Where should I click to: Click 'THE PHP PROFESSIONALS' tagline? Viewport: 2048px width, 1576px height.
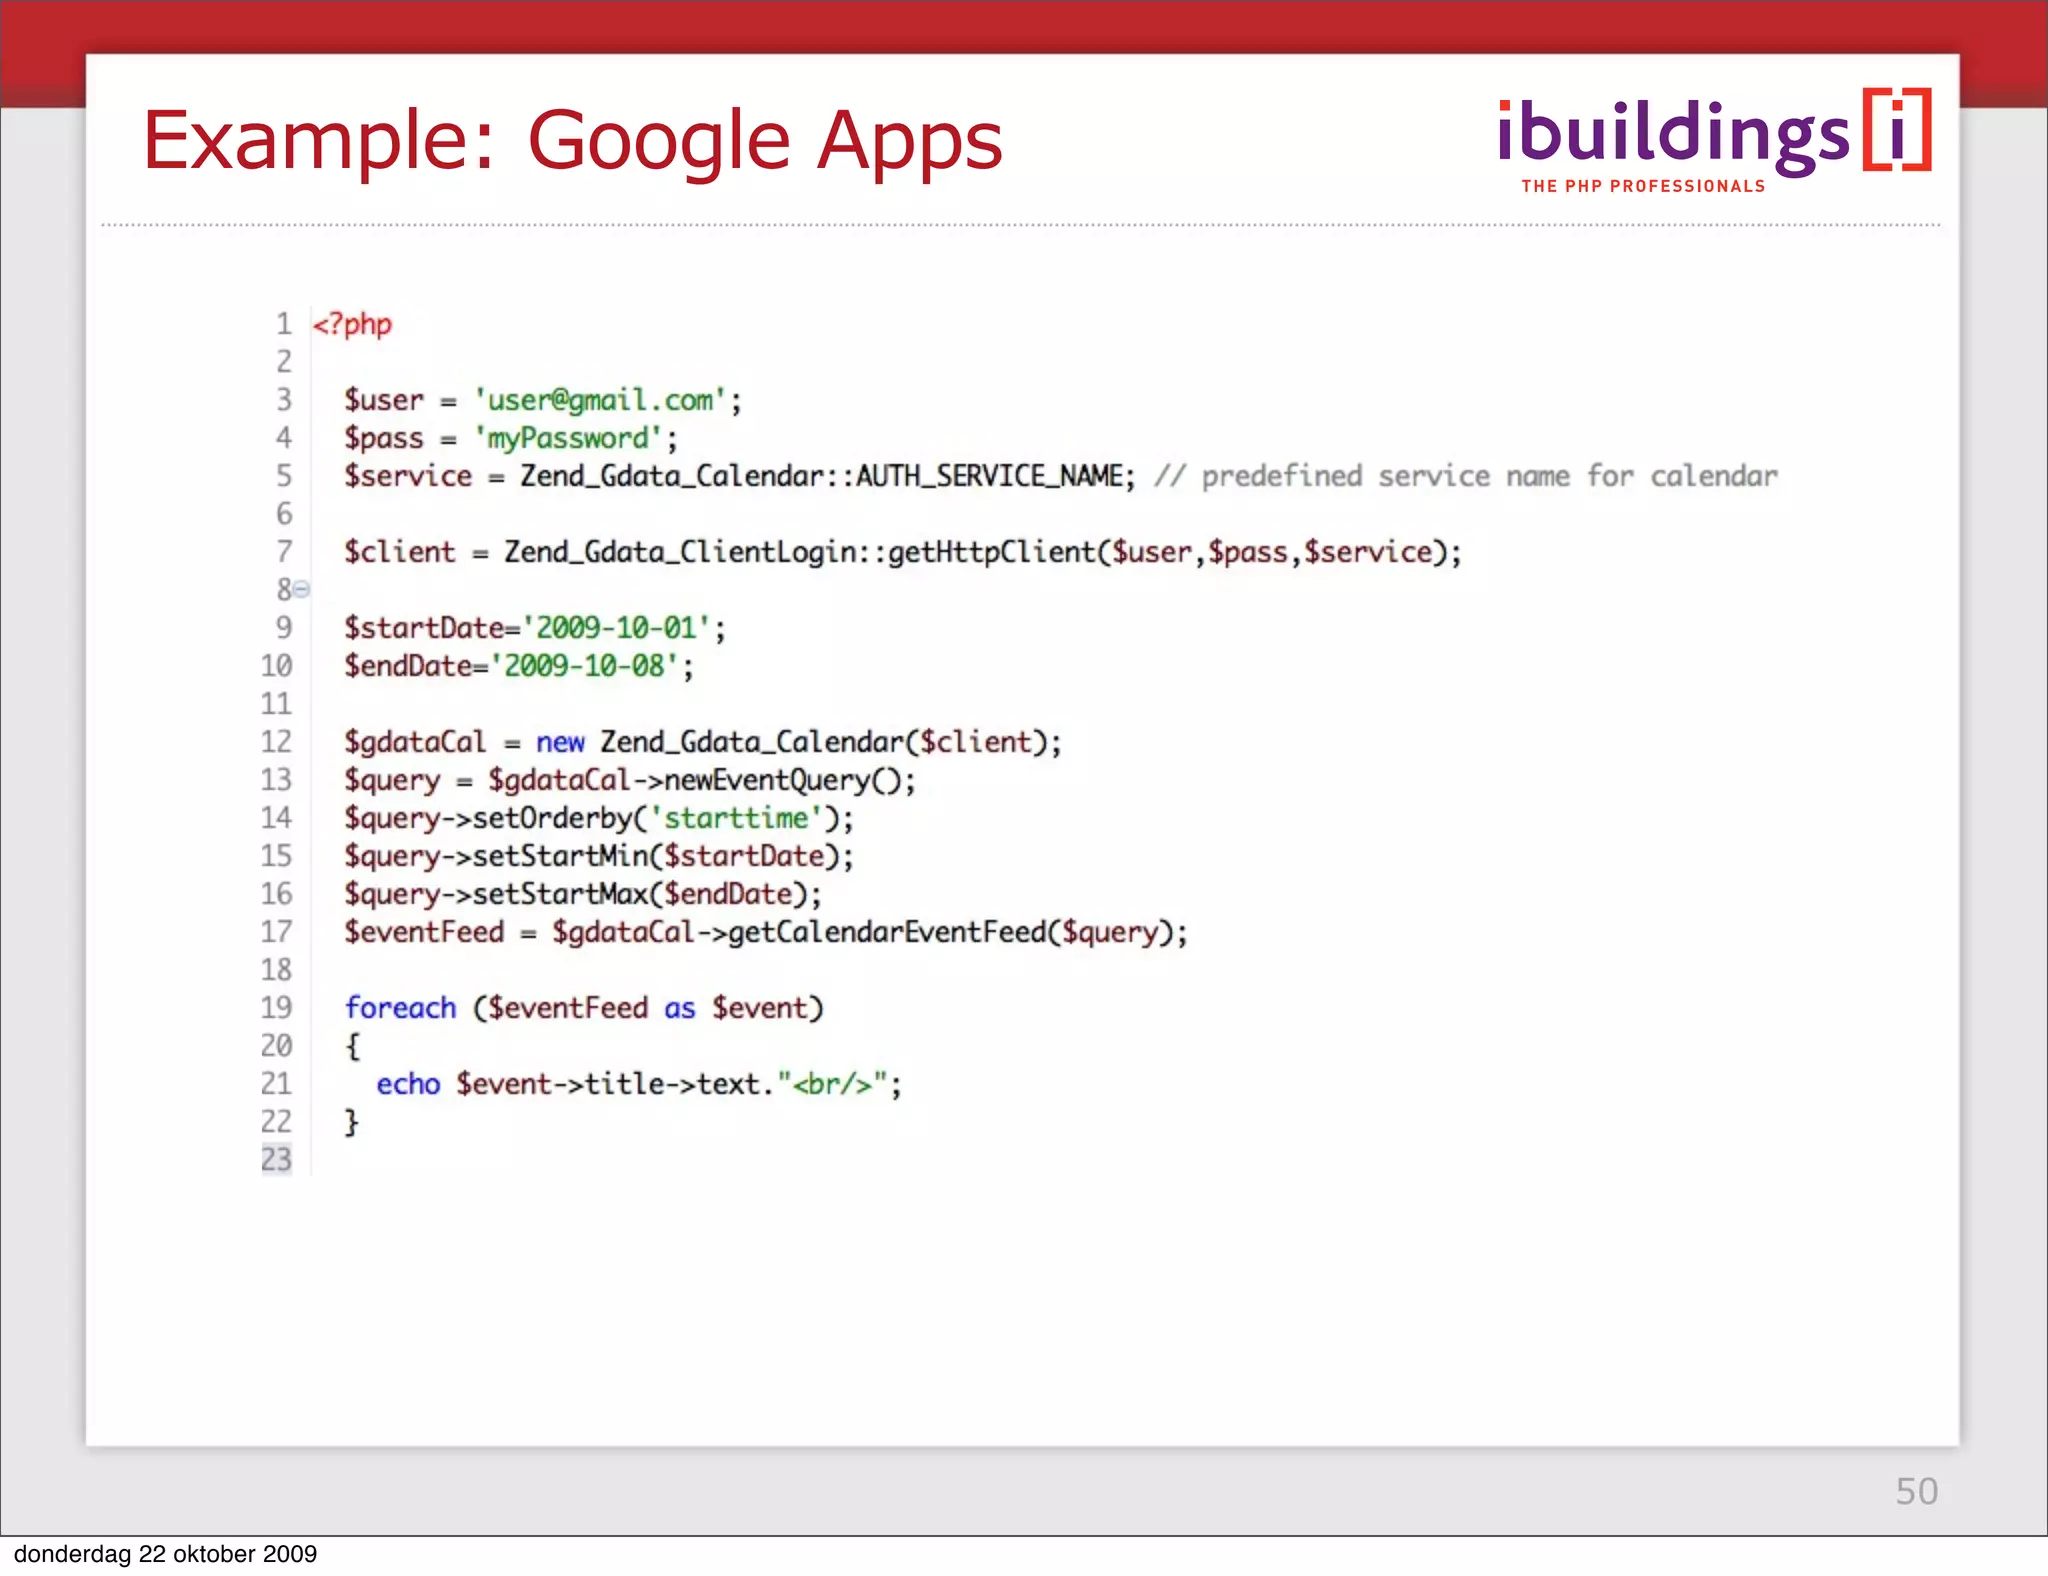click(1643, 186)
